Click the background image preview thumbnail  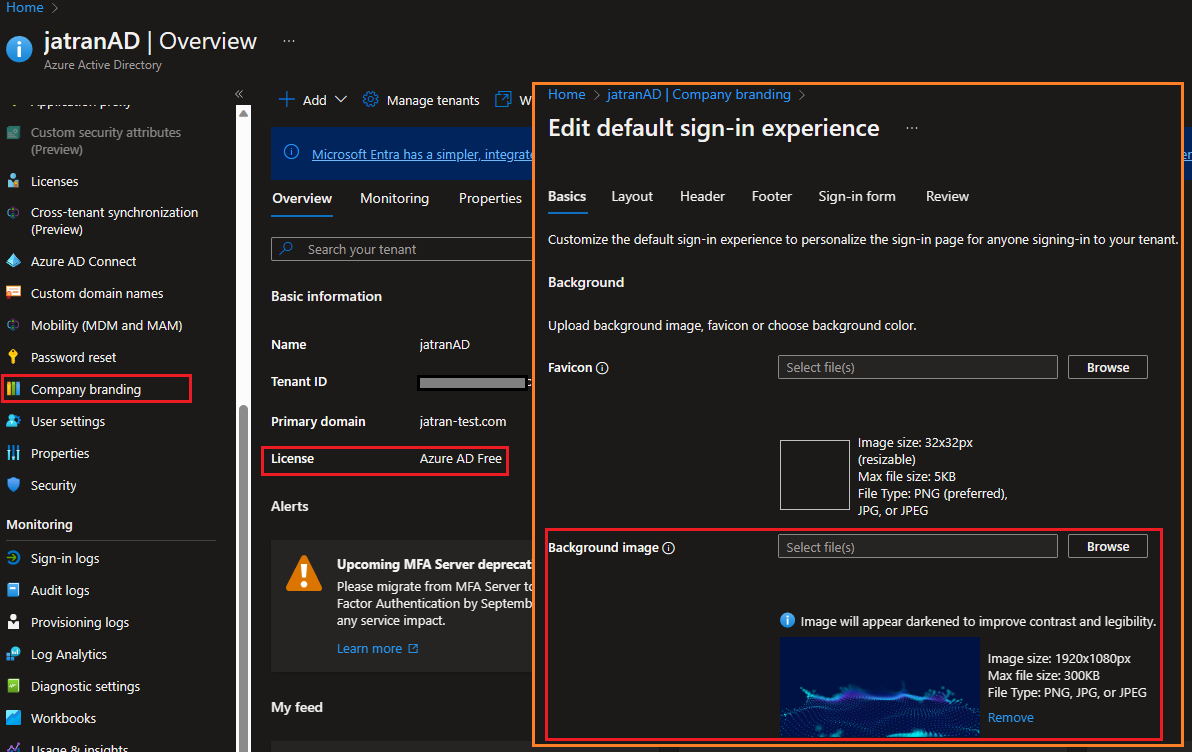pyautogui.click(x=880, y=687)
